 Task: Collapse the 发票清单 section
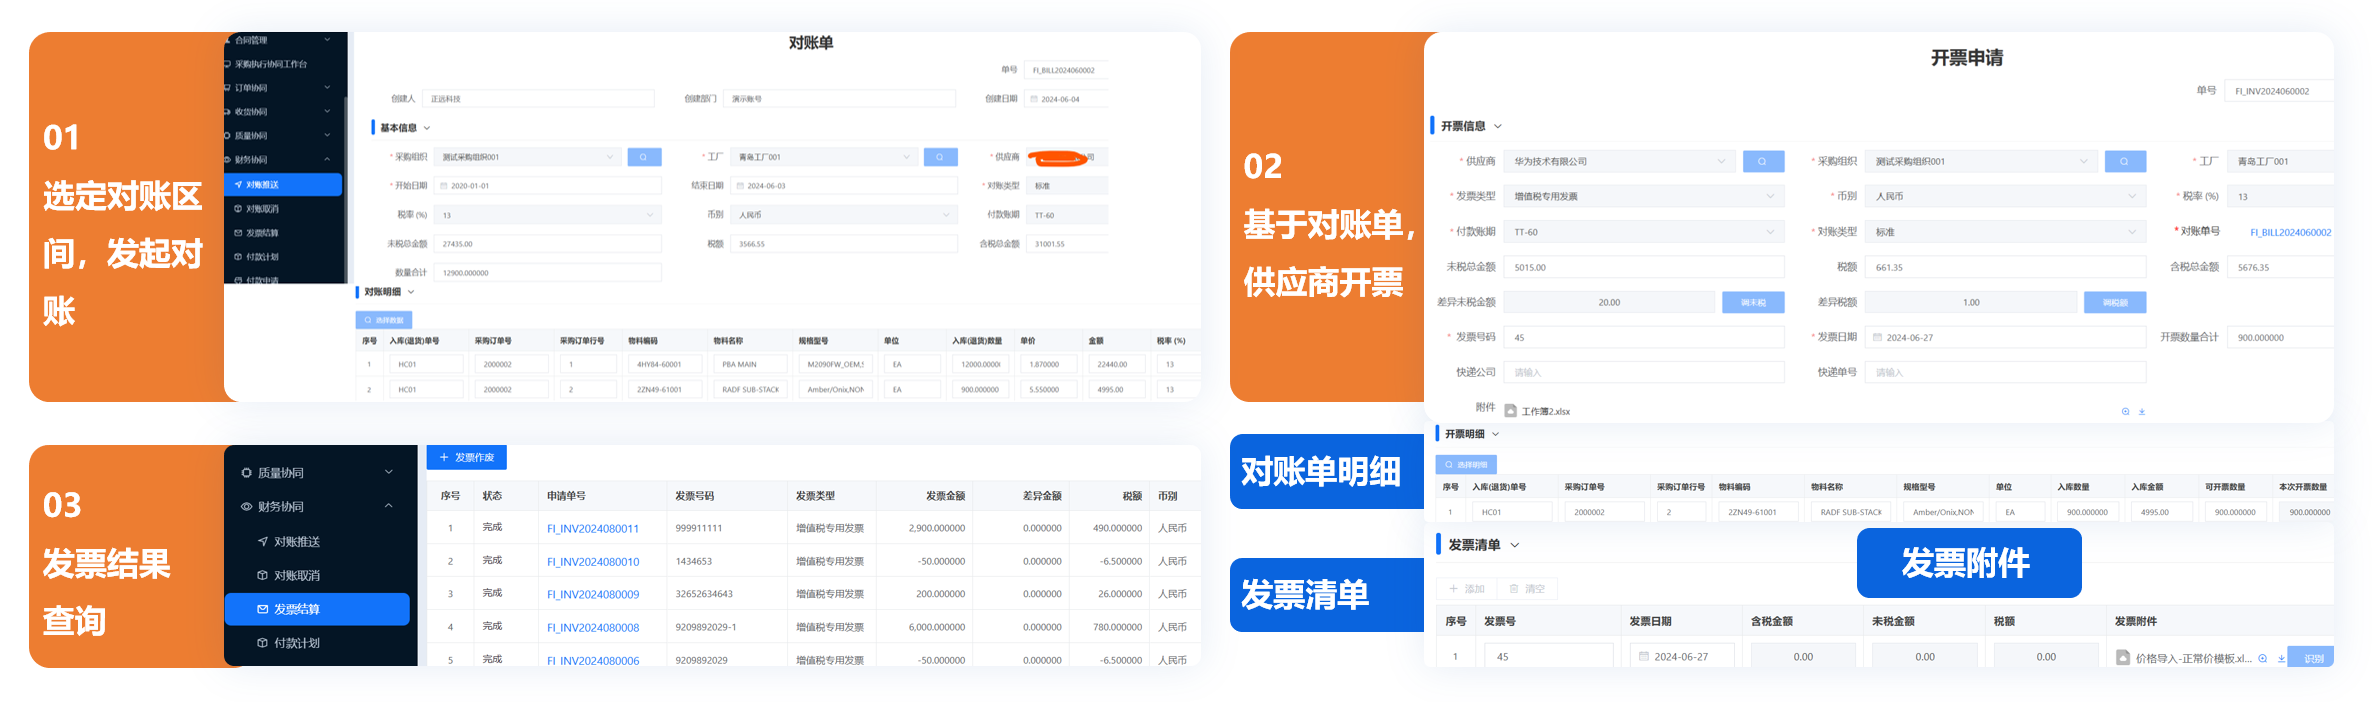pos(1514,545)
